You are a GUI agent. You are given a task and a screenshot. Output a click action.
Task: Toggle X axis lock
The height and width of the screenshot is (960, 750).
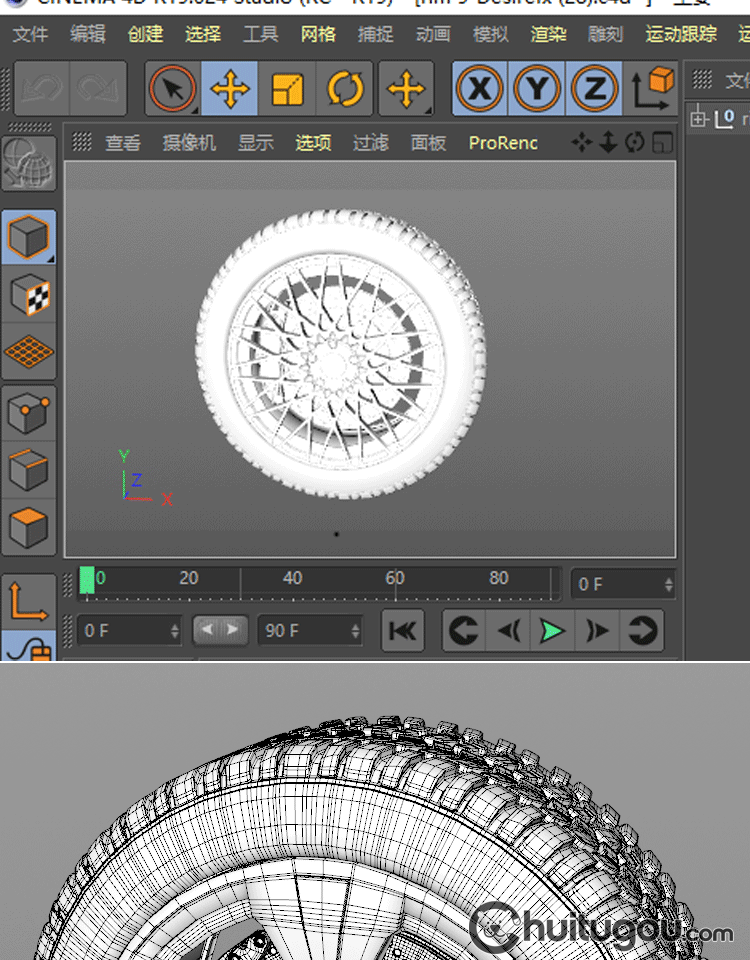pyautogui.click(x=480, y=90)
